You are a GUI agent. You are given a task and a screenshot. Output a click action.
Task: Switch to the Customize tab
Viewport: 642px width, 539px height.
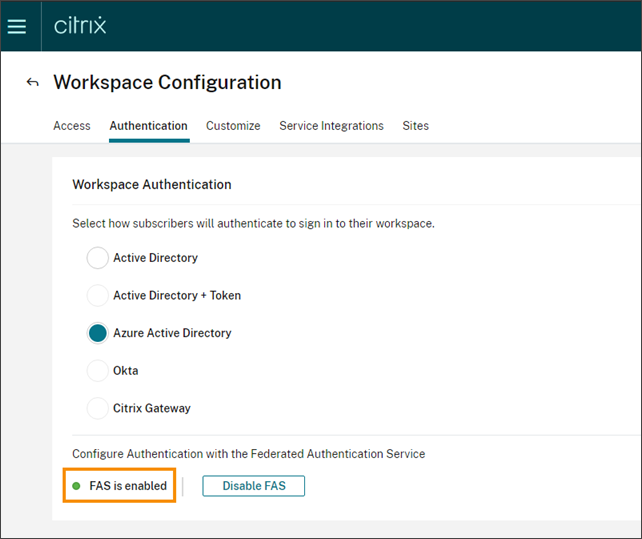point(233,126)
